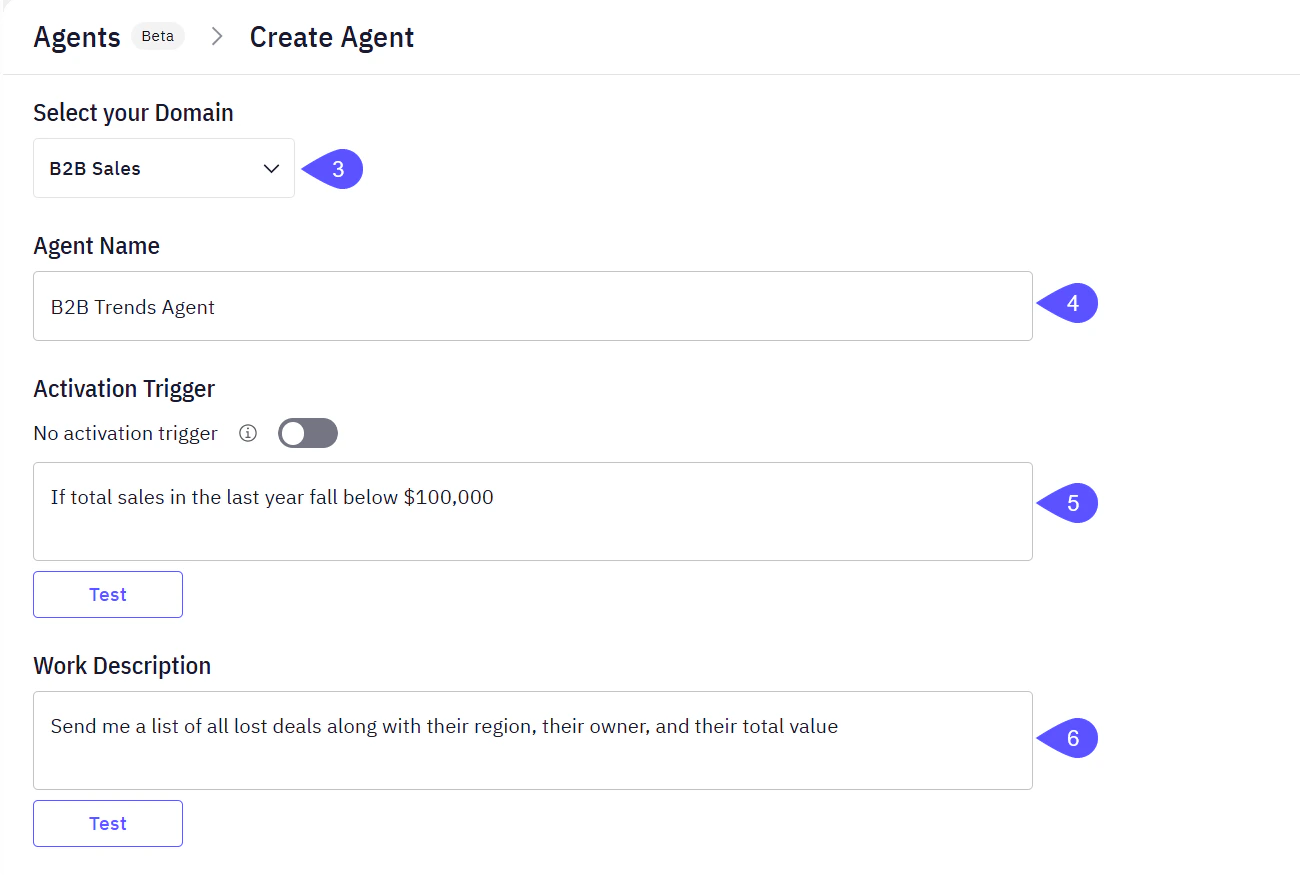
Task: Click Test under the Activation Trigger field
Action: click(107, 594)
